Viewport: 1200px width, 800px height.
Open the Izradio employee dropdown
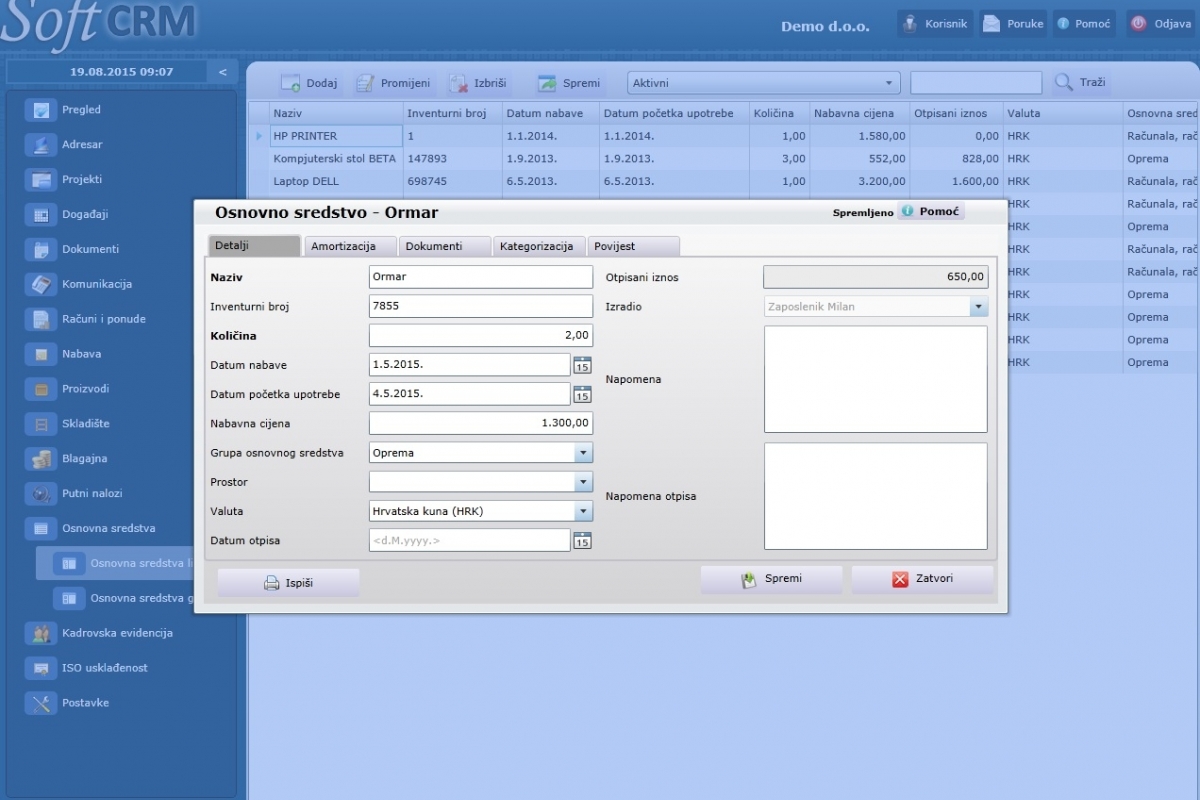point(978,307)
